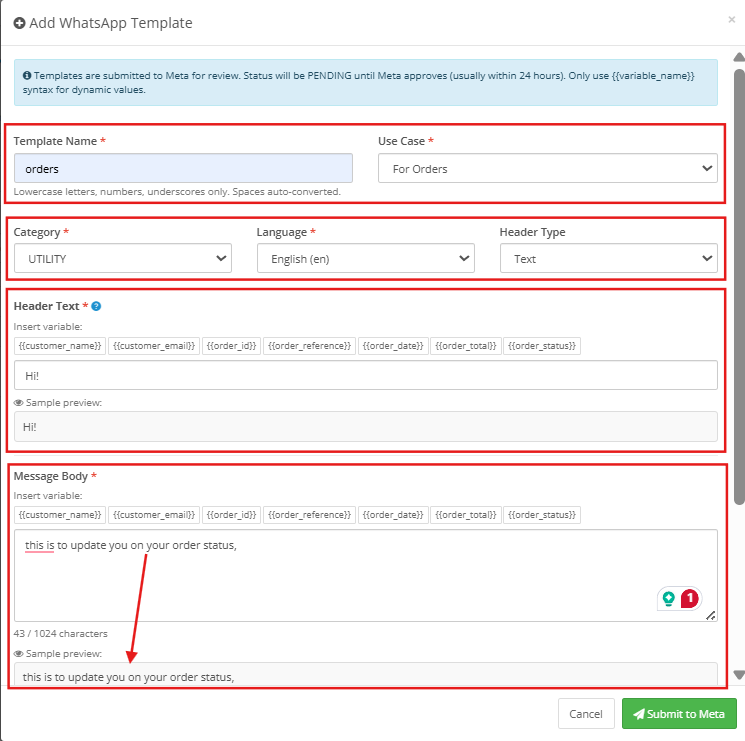Click the Template Name input field
The height and width of the screenshot is (741, 745).
[183, 168]
